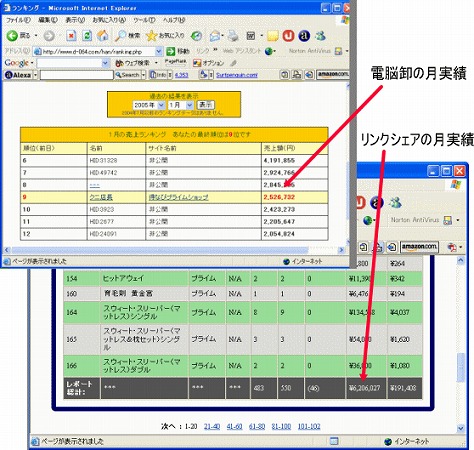Click into the Google toolbar search field
The width and height of the screenshot is (474, 450).
(70, 63)
